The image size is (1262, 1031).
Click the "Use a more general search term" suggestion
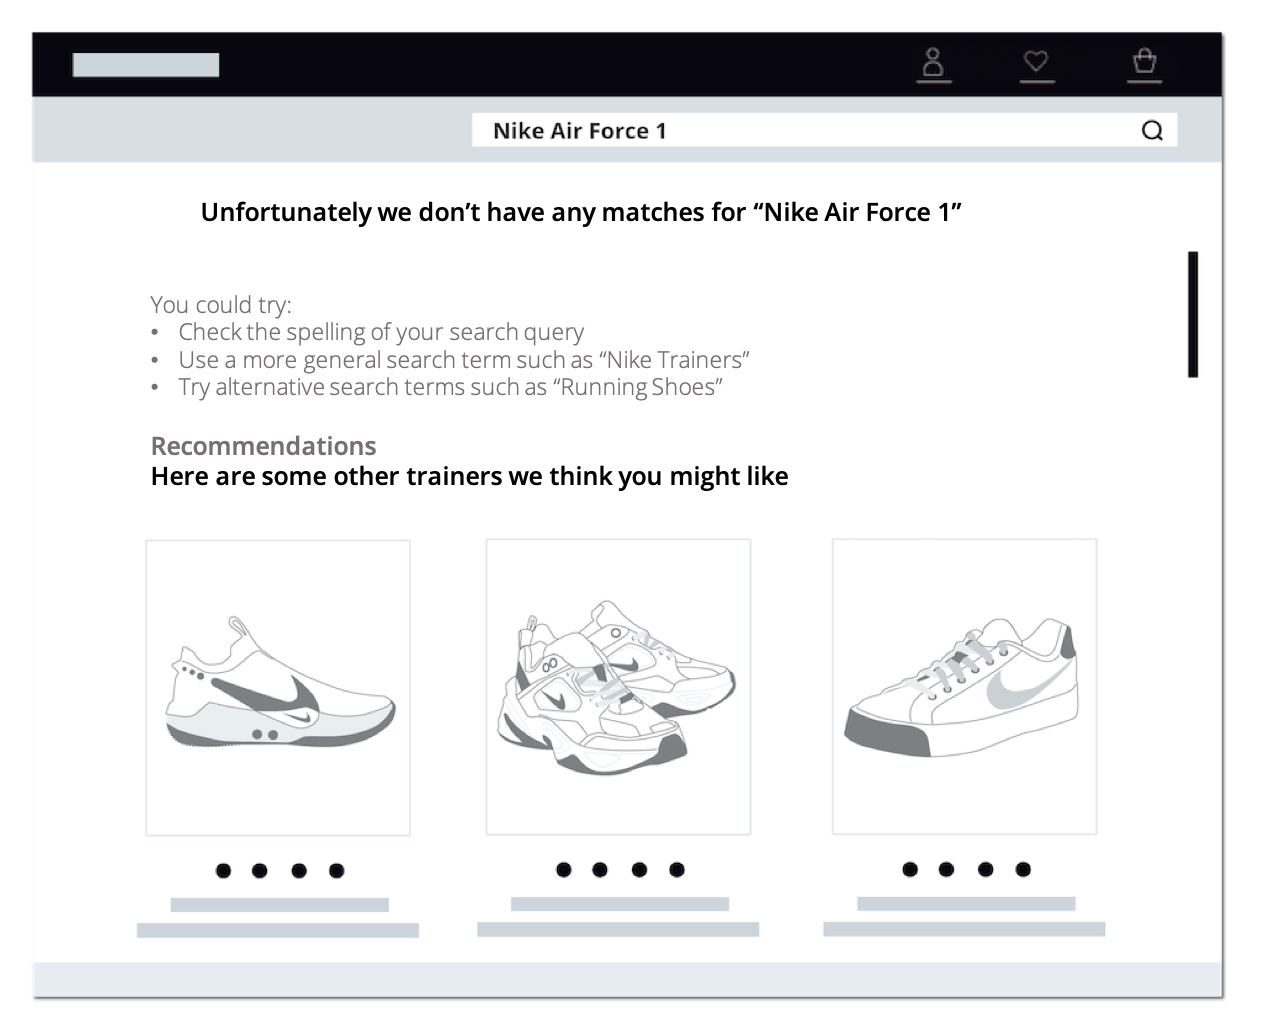464,360
